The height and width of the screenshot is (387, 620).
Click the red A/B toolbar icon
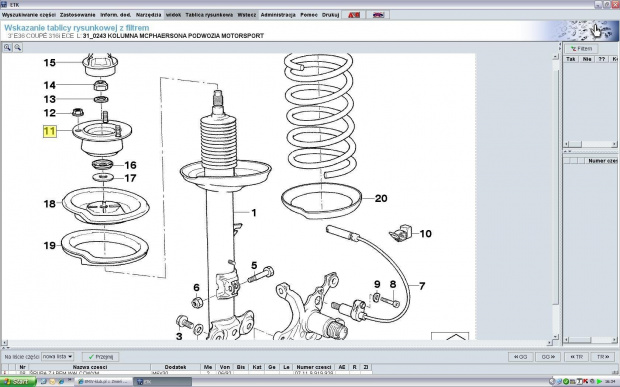(x=354, y=15)
